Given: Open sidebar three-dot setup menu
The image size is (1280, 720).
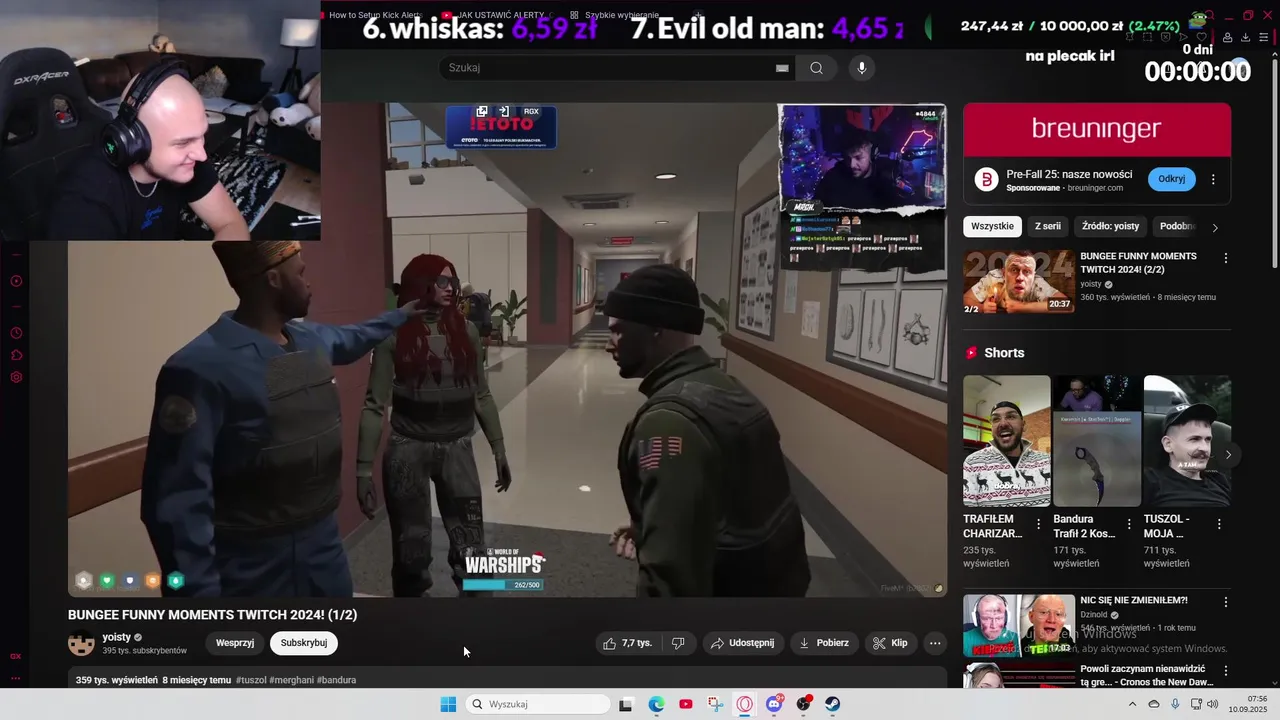Looking at the screenshot, I should coord(16,678).
